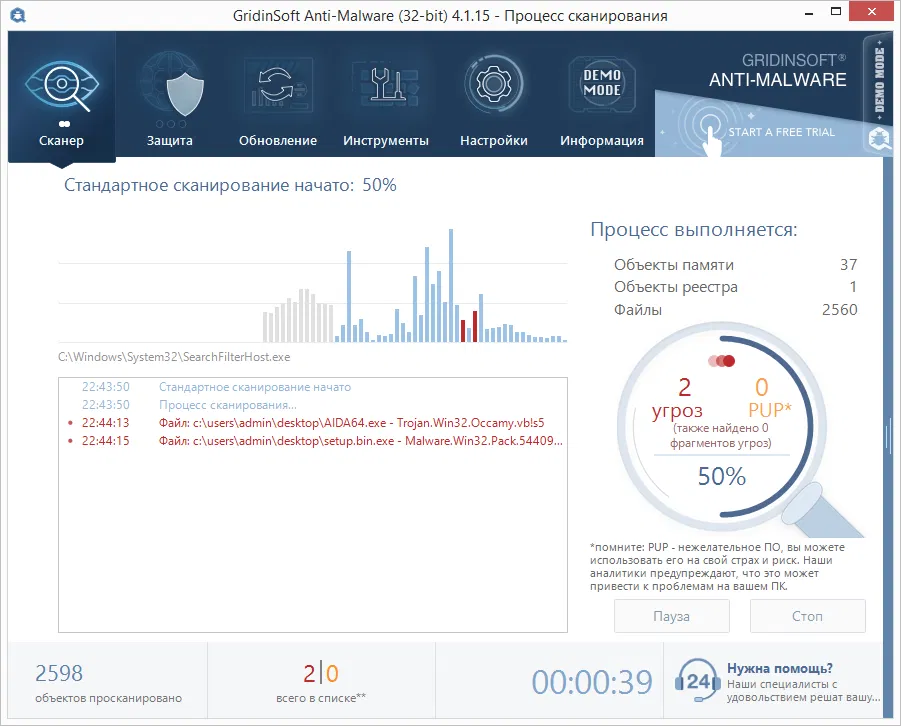Click the circular 50% progress ring
The width and height of the screenshot is (901, 726).
(x=722, y=425)
